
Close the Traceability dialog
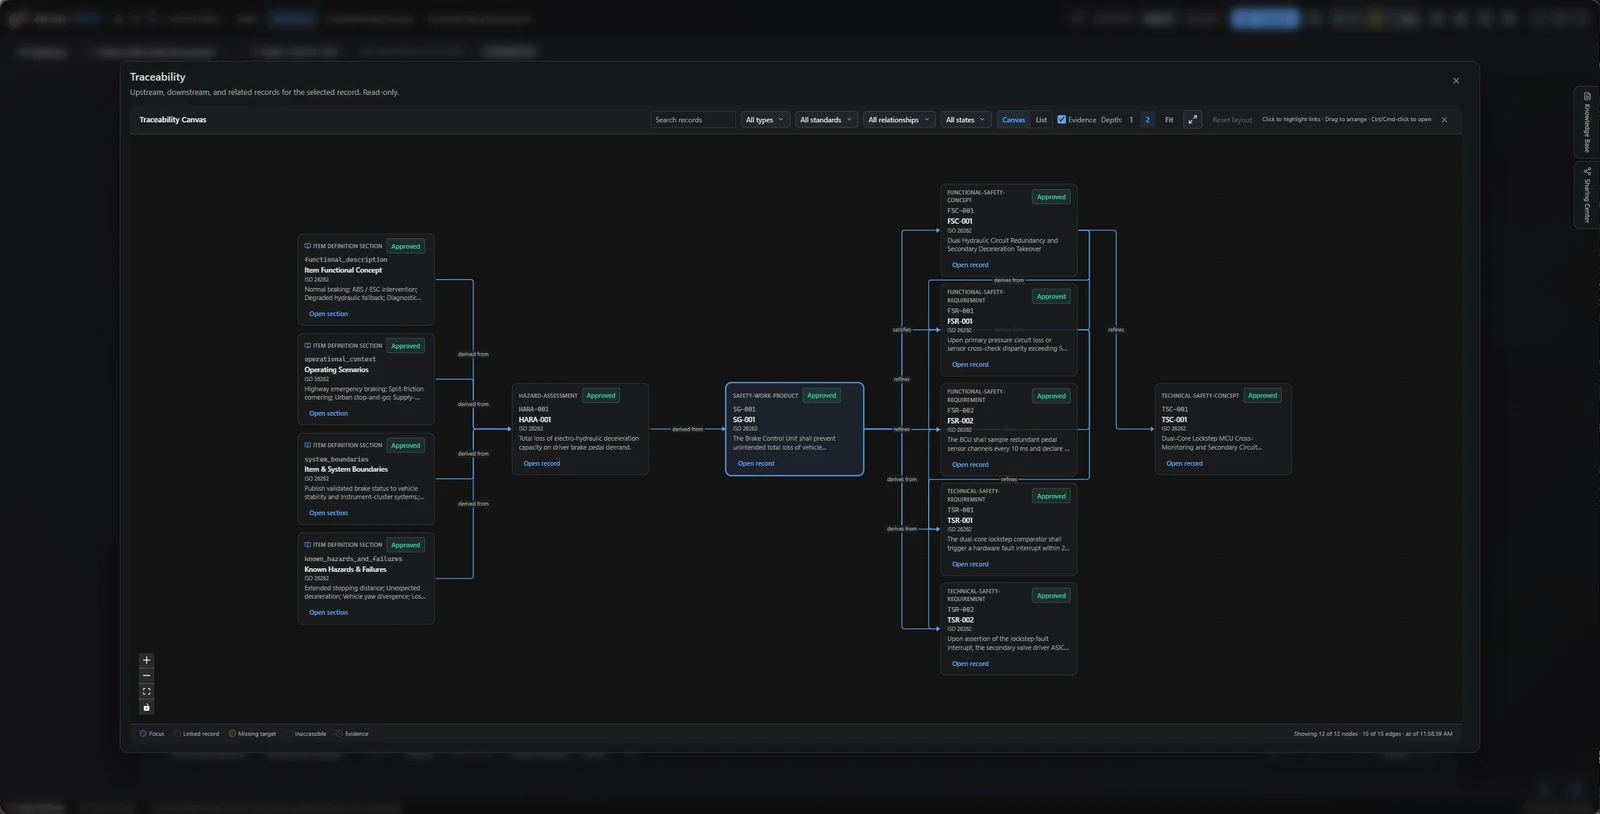[1456, 81]
